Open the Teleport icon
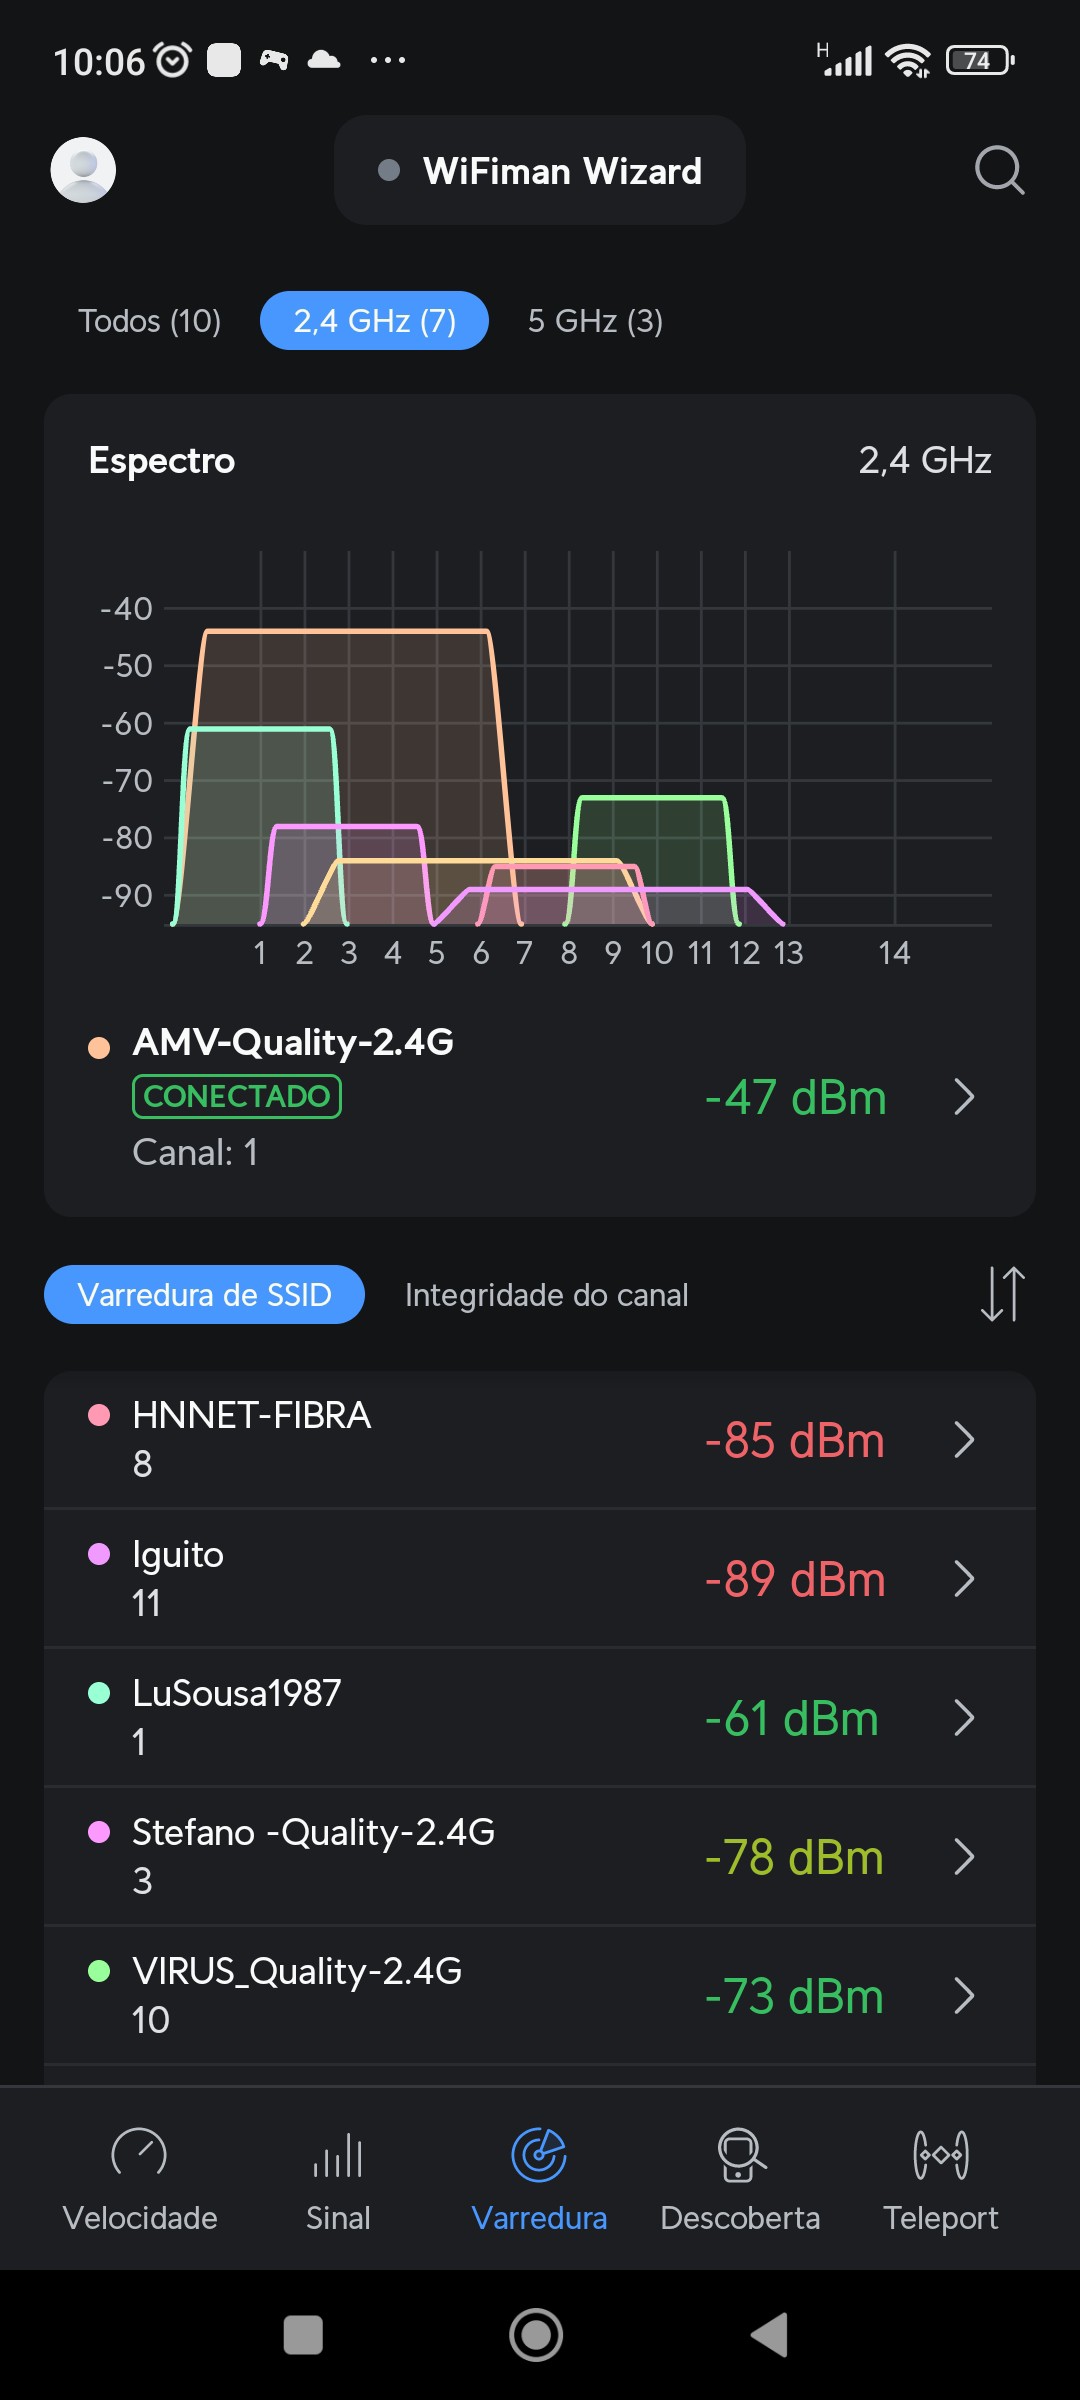Image resolution: width=1080 pixels, height=2400 pixels. point(940,2154)
